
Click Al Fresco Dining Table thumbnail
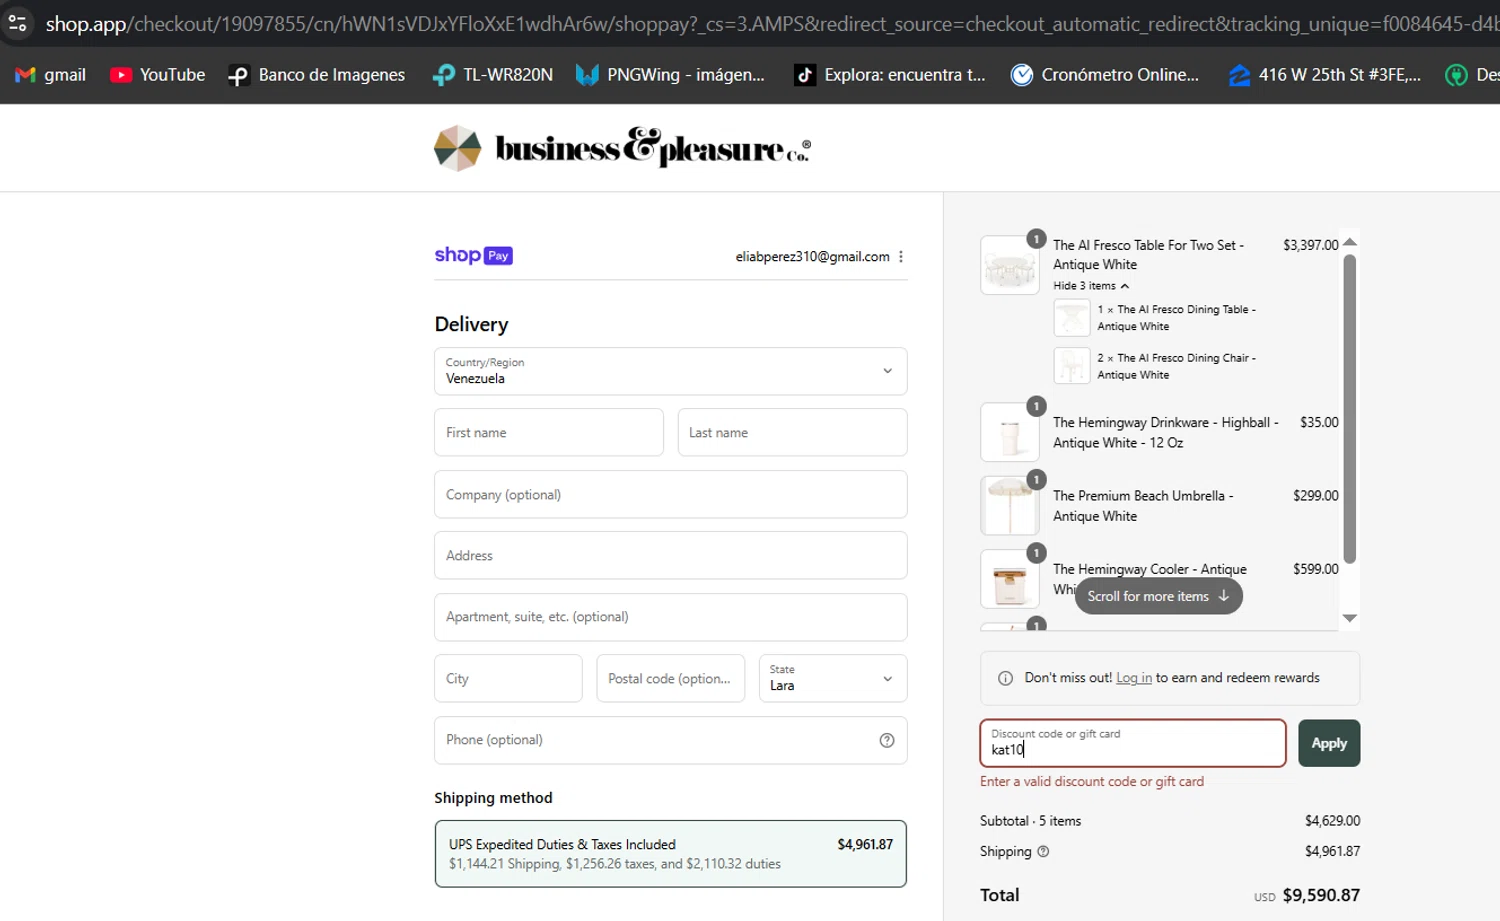(x=1071, y=318)
